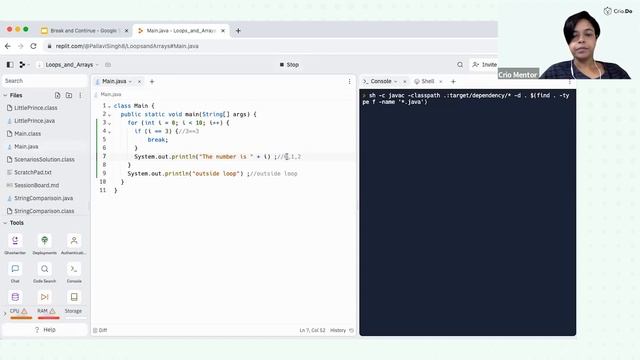The height and width of the screenshot is (360, 640).
Task: Click the RAM usage indicator
Action: [47, 313]
